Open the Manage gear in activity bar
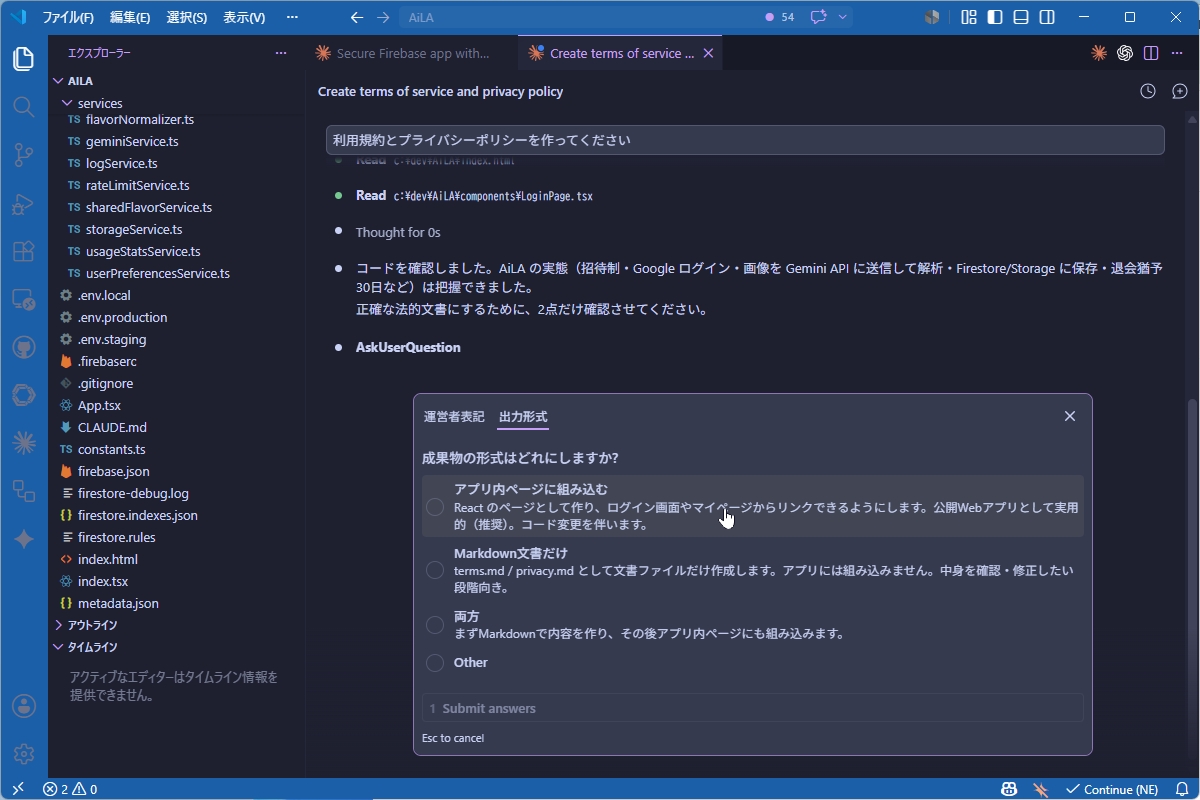1200x800 pixels. click(x=23, y=754)
